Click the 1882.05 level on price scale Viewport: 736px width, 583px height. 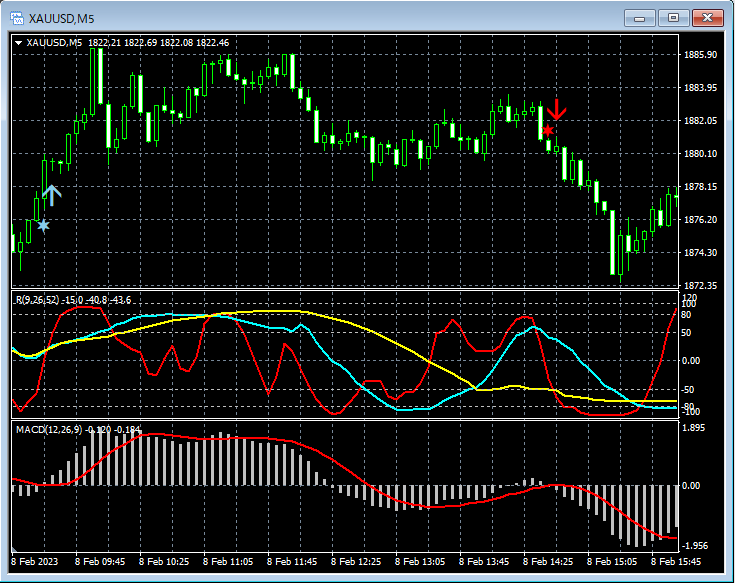click(700, 121)
